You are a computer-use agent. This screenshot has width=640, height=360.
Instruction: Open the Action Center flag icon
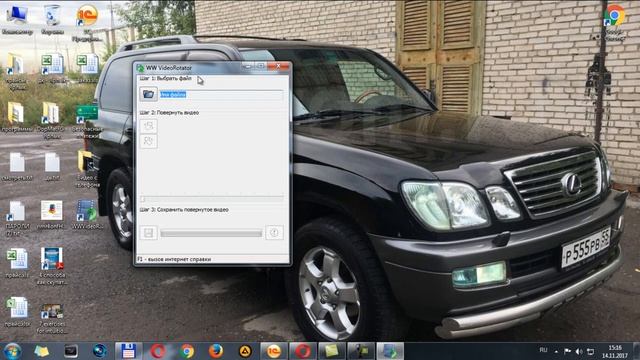(567, 351)
